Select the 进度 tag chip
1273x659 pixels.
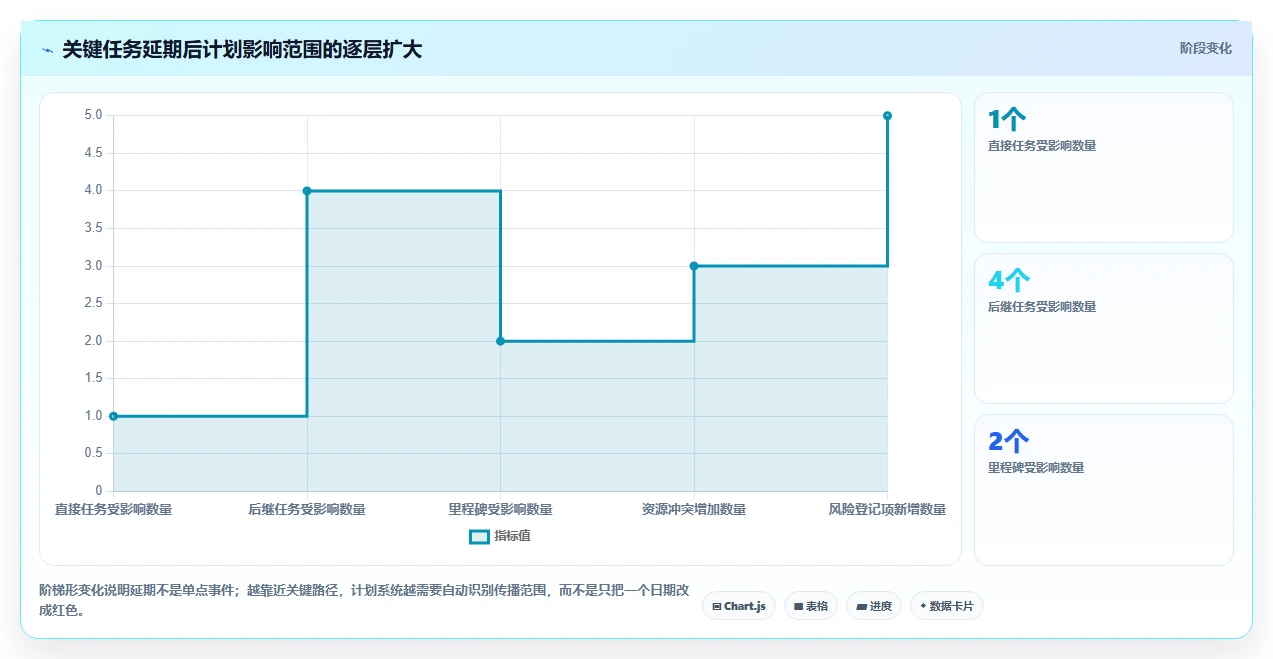coord(874,606)
